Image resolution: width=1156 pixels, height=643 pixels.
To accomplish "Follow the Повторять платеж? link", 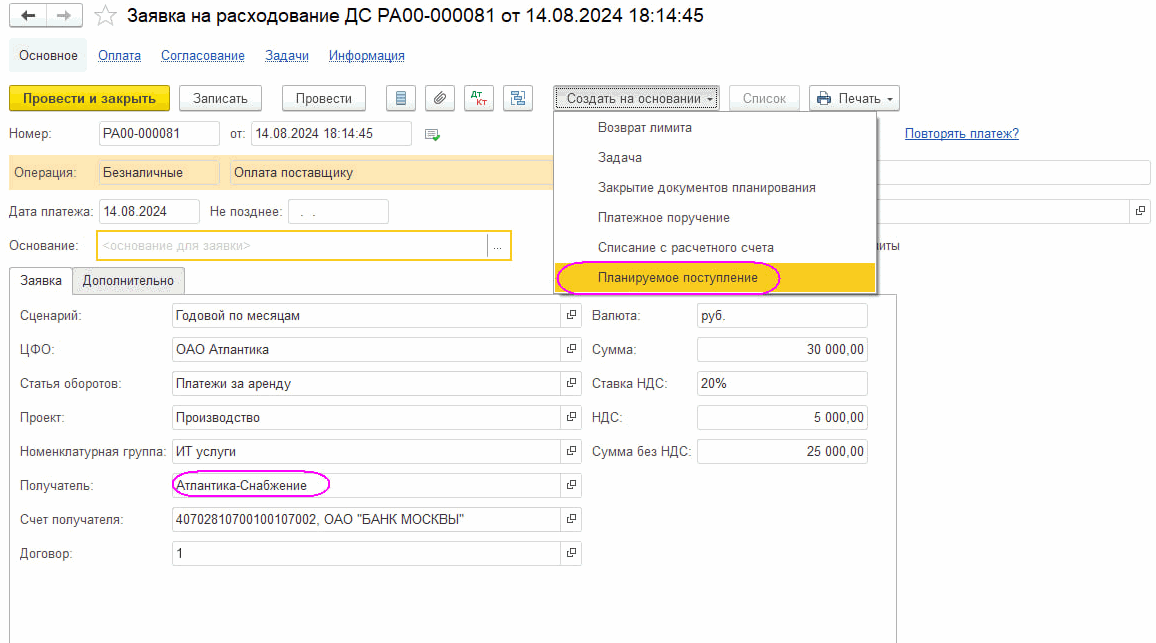I will click(x=961, y=134).
